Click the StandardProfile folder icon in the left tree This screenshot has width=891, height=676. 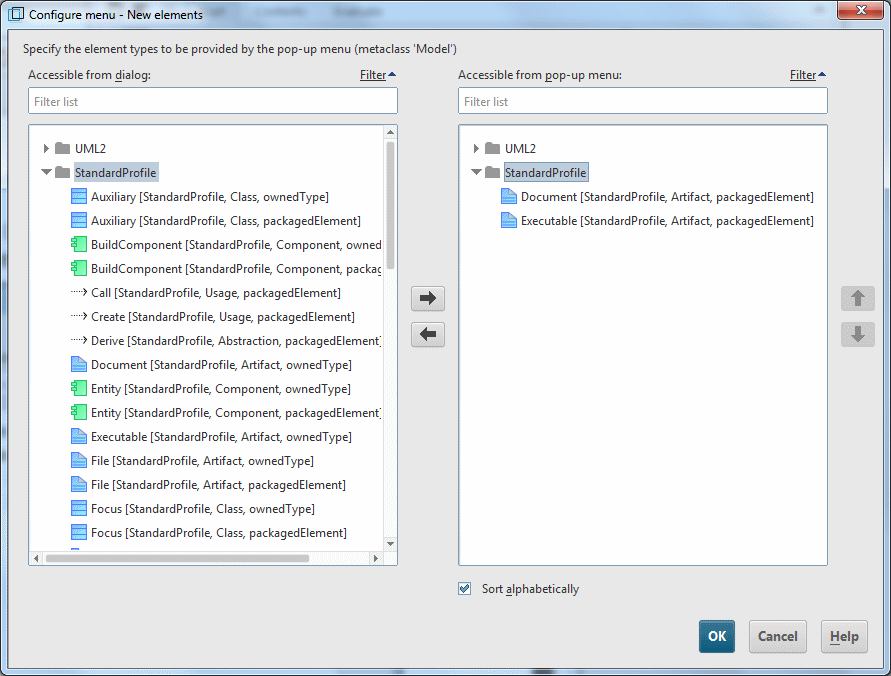63,172
